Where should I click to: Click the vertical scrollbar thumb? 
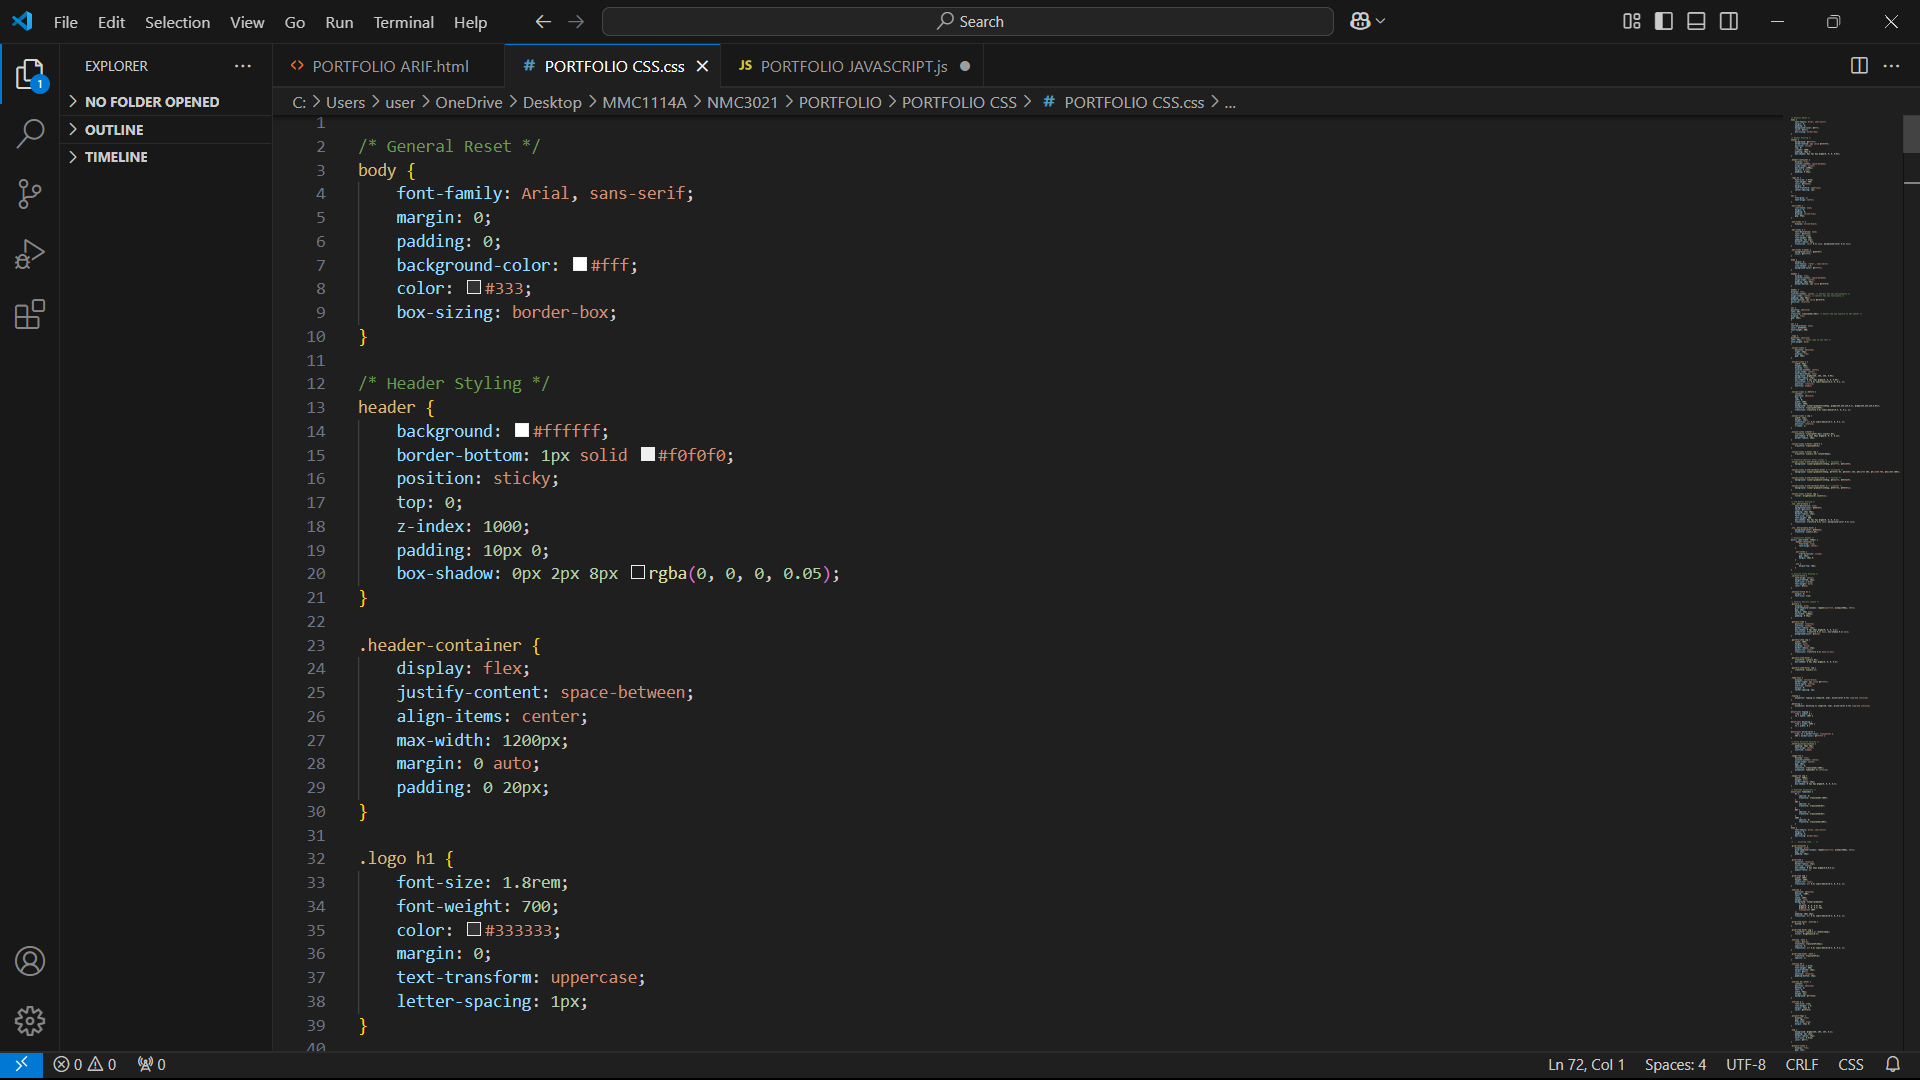[x=1911, y=134]
